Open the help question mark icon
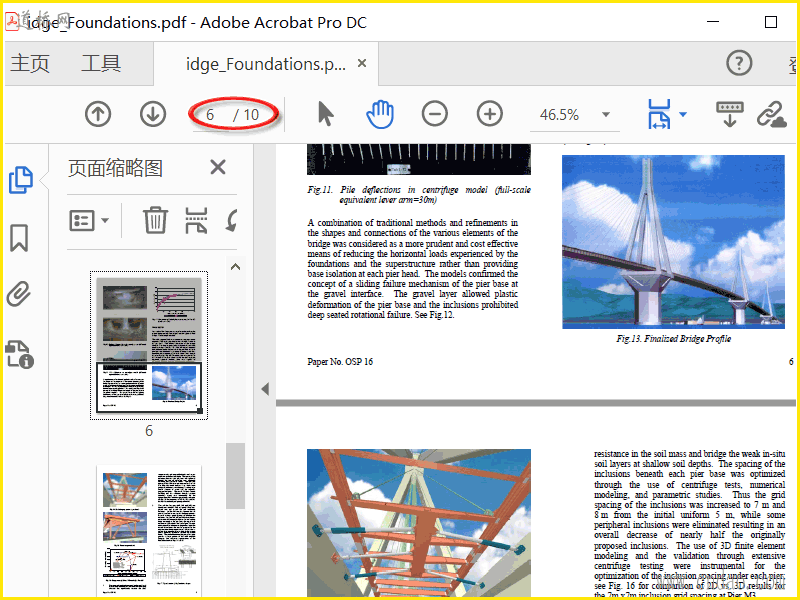Screen dimensions: 800x600 pyautogui.click(x=739, y=63)
